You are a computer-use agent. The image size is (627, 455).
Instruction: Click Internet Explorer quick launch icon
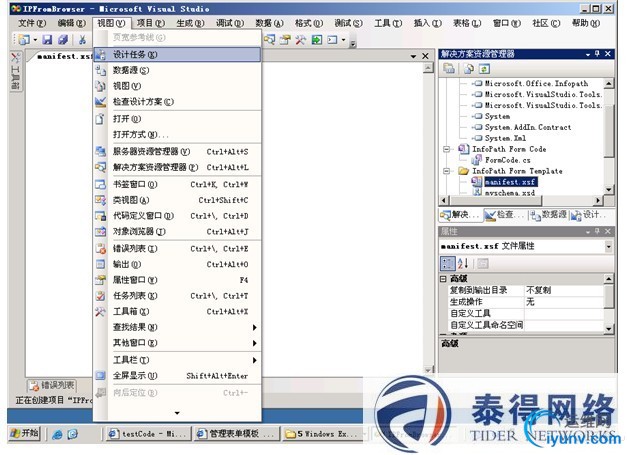[58, 434]
